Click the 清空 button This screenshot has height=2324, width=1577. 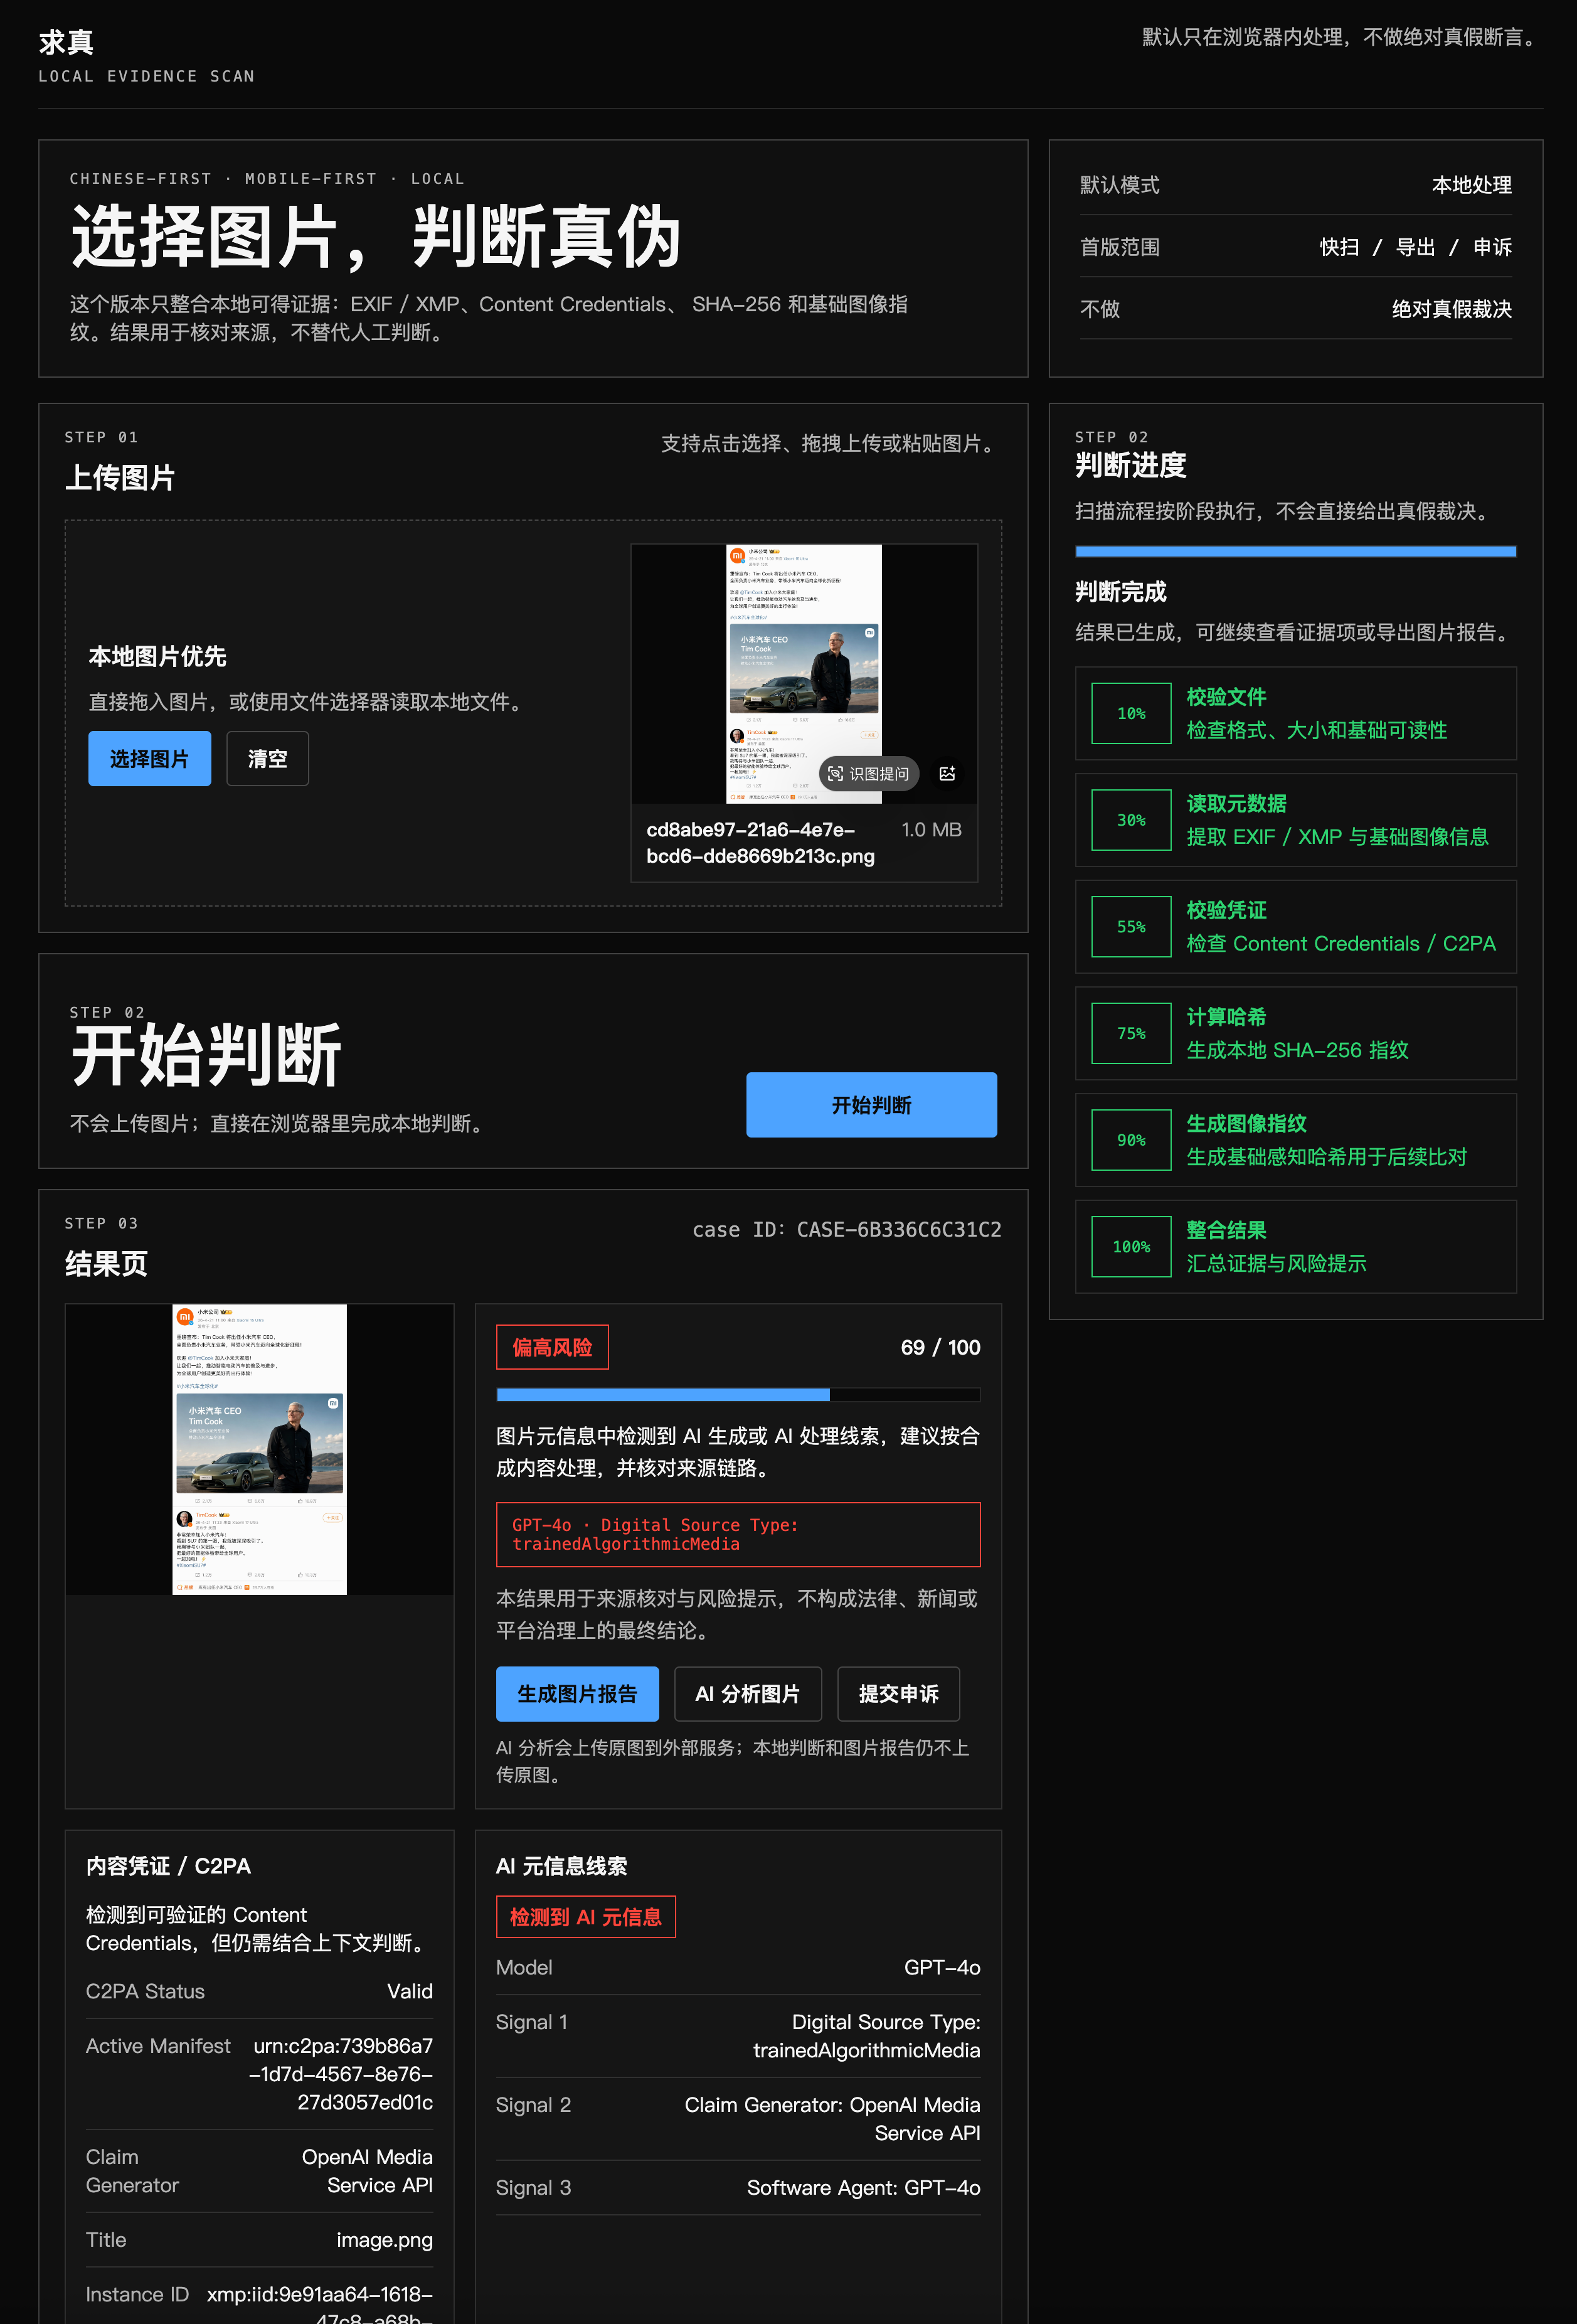(x=267, y=759)
